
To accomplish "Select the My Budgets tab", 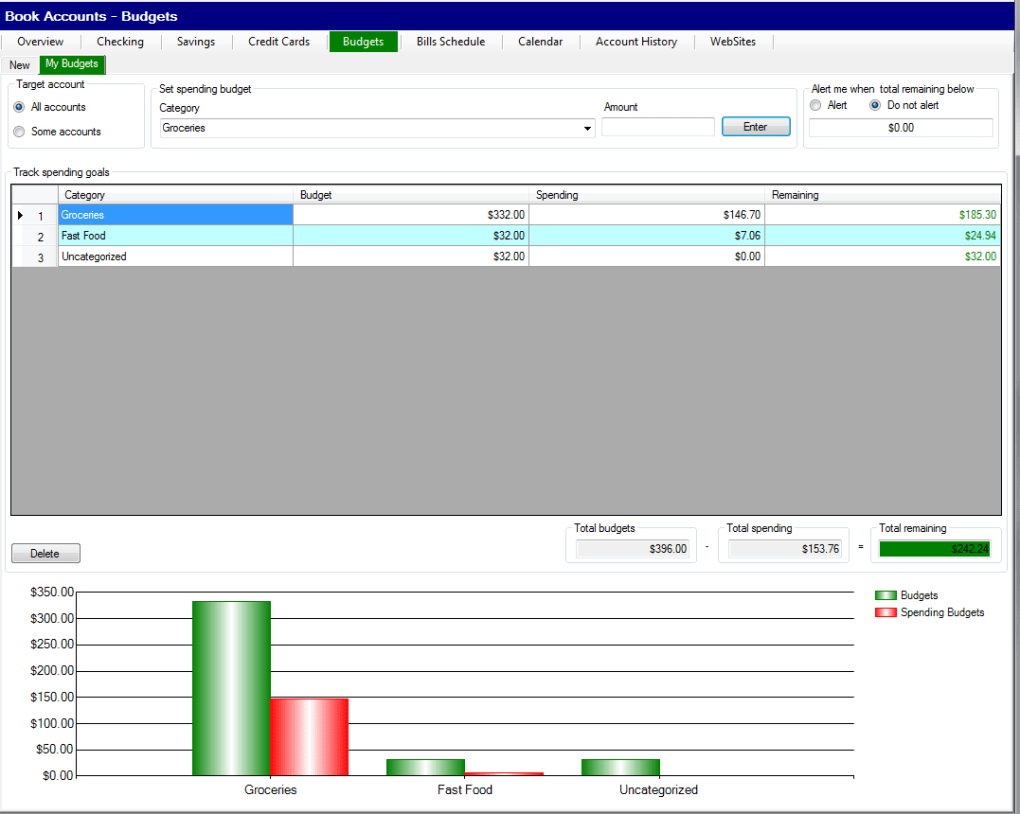I will 71,64.
